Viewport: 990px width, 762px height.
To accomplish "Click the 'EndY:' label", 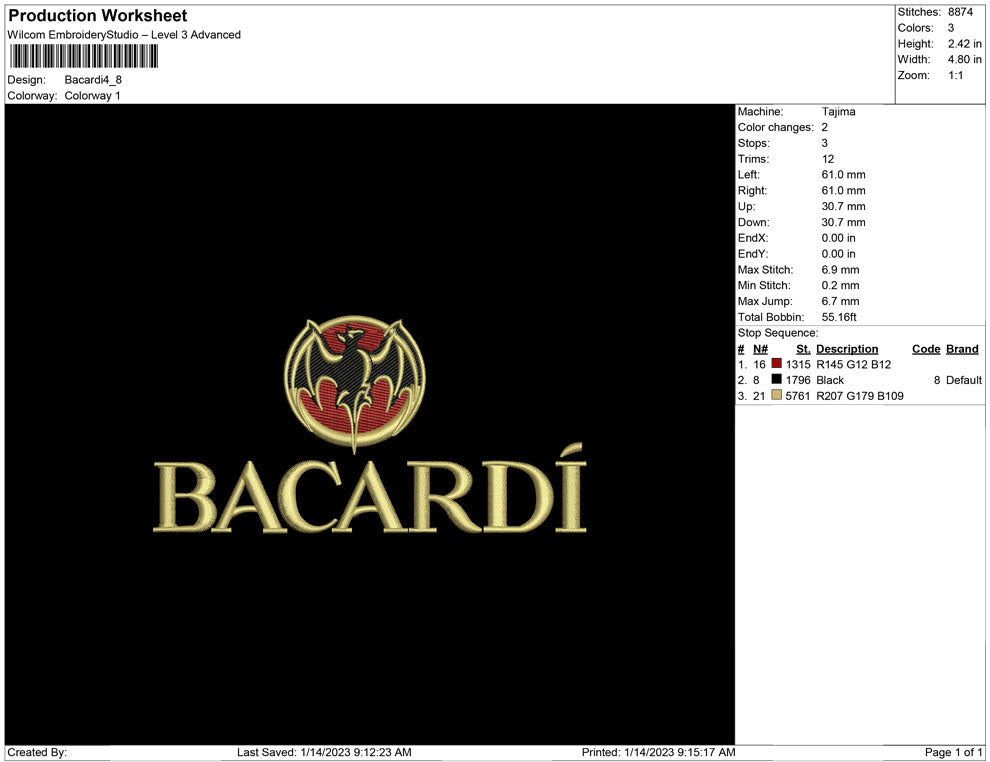I will (x=753, y=254).
